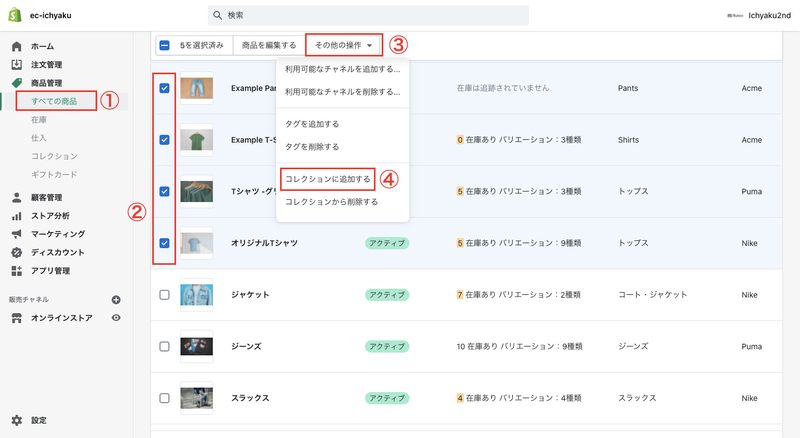Click in the 検索 search field

(368, 15)
